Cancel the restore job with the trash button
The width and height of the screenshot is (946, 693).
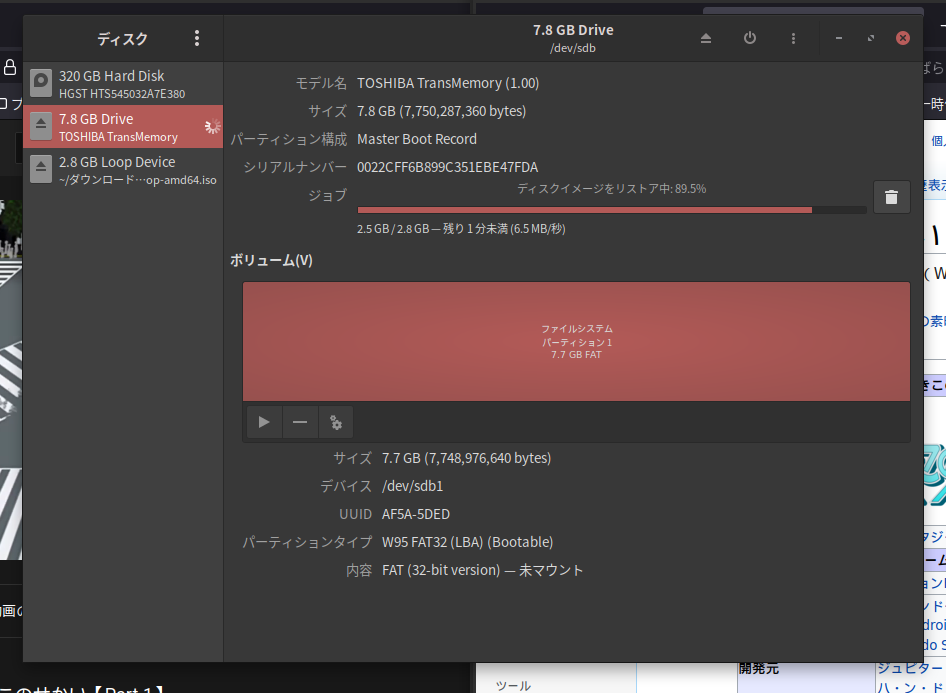pos(892,197)
